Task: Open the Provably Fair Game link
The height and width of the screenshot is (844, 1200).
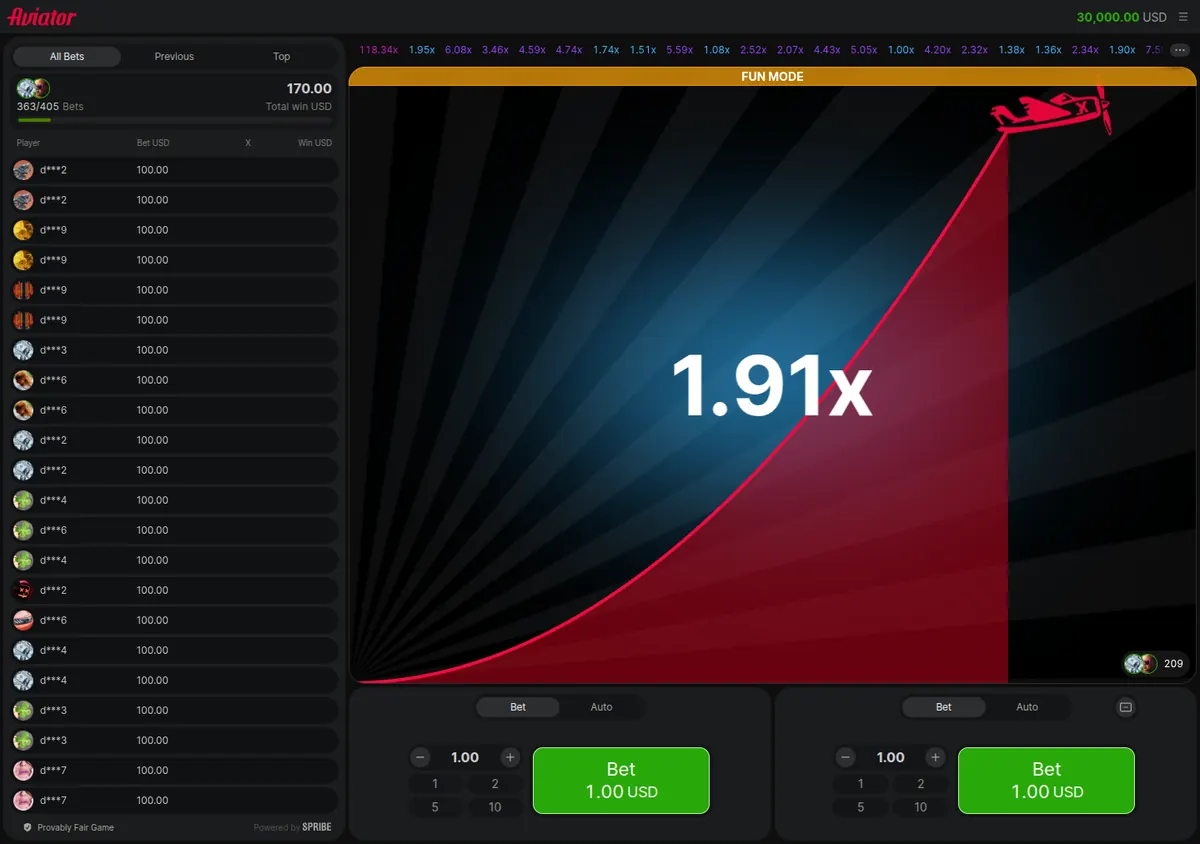Action: tap(75, 828)
